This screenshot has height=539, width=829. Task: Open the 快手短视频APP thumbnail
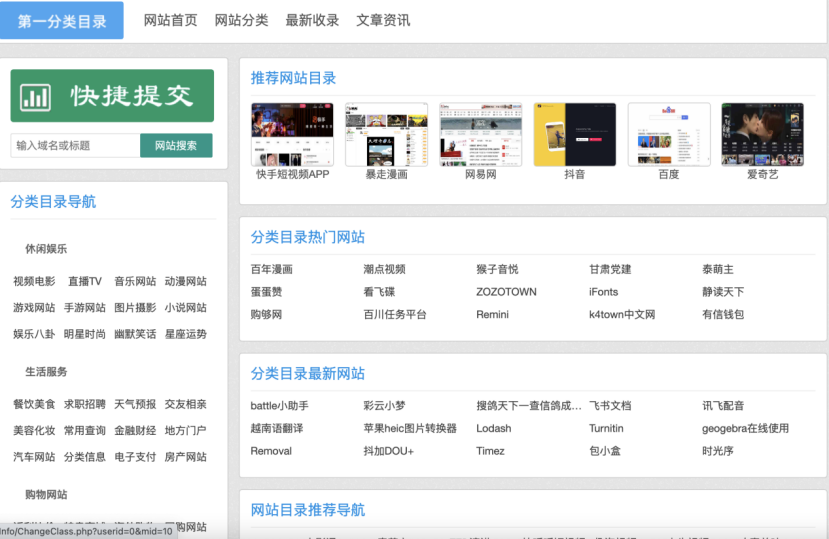(x=292, y=134)
